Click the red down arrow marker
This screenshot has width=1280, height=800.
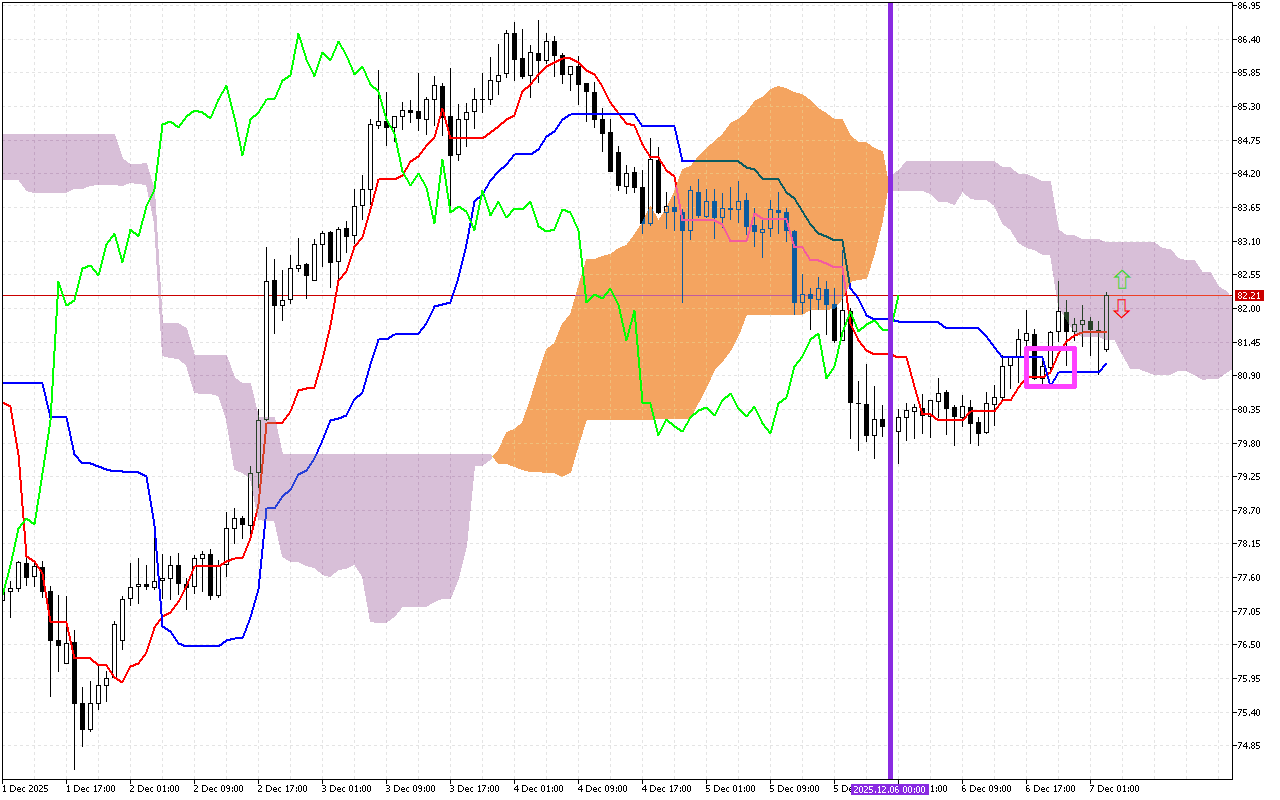click(x=1122, y=308)
